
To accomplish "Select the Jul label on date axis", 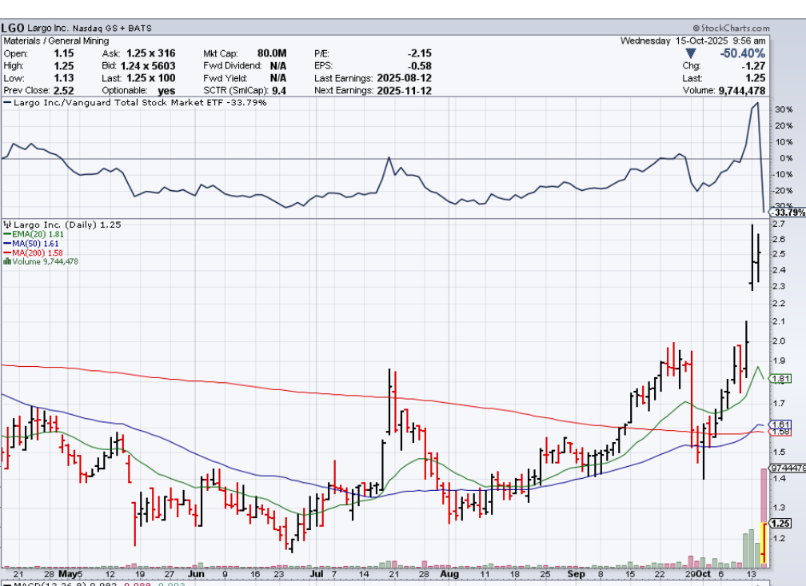I will pos(316,575).
